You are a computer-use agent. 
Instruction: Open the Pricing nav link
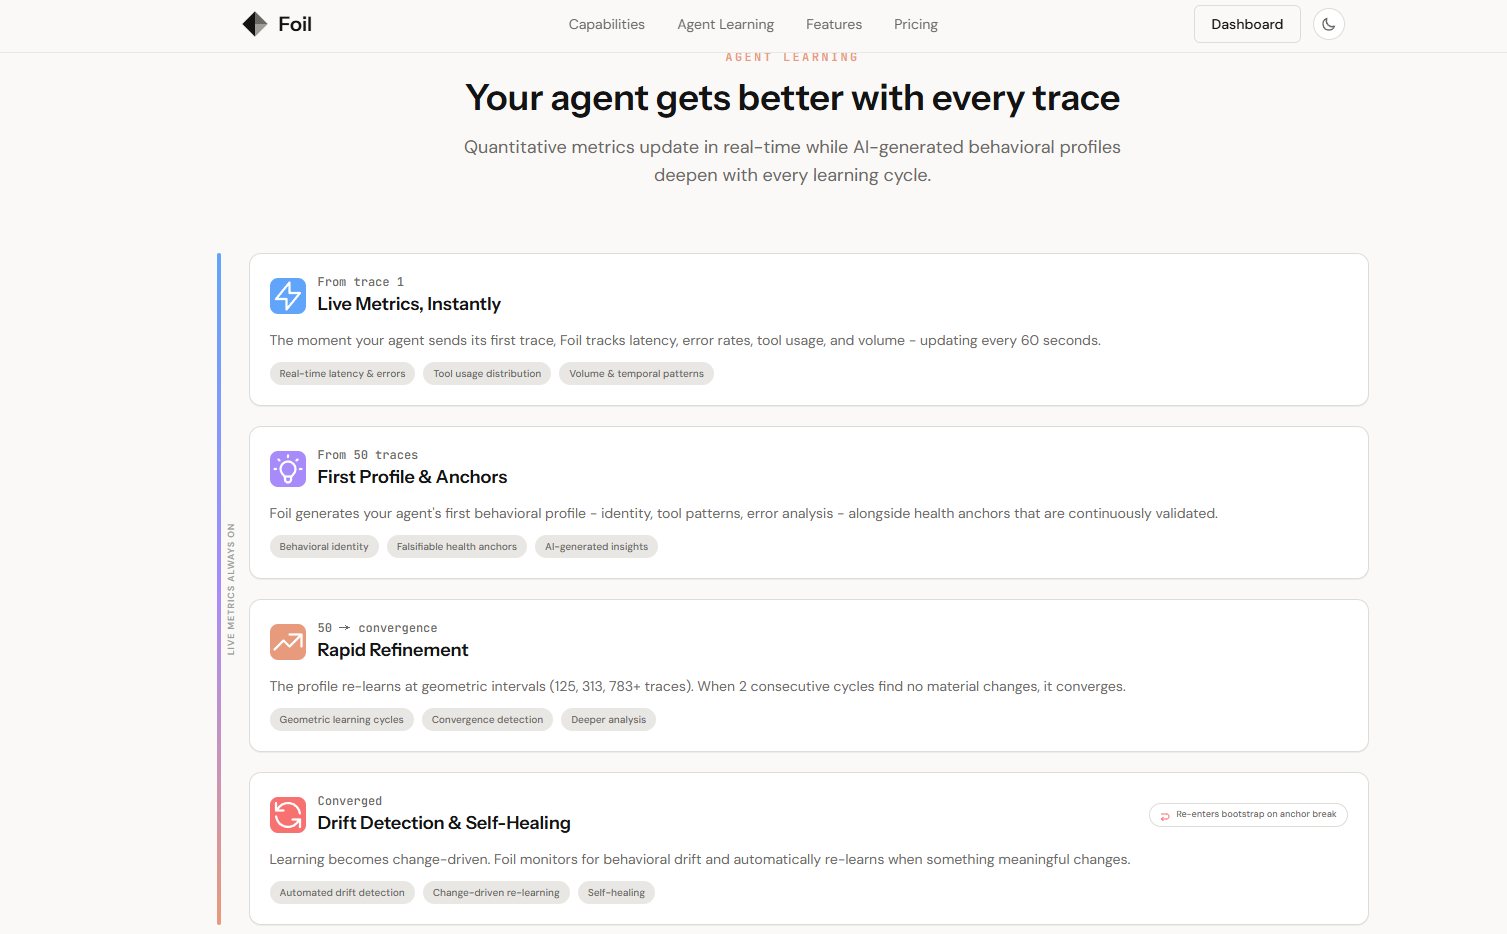[916, 24]
